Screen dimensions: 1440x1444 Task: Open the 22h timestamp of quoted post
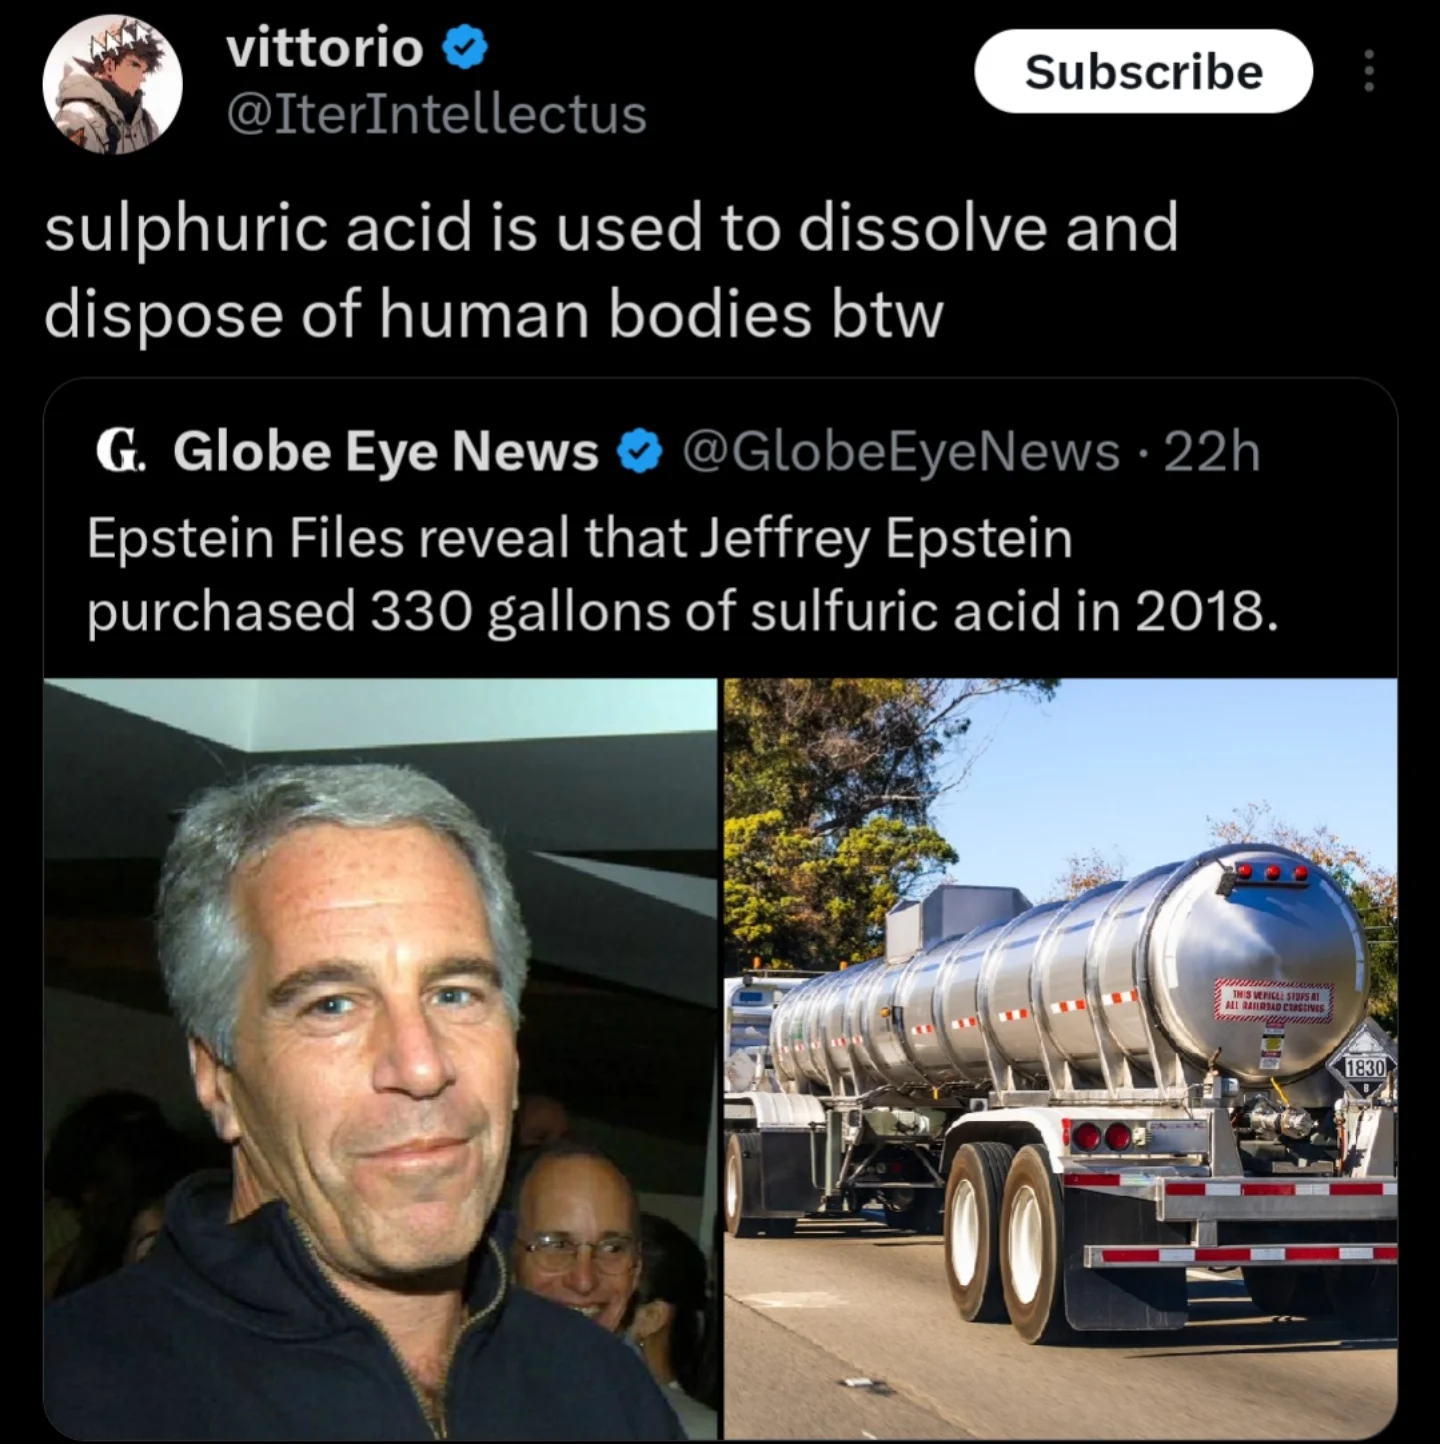[x=1212, y=452]
